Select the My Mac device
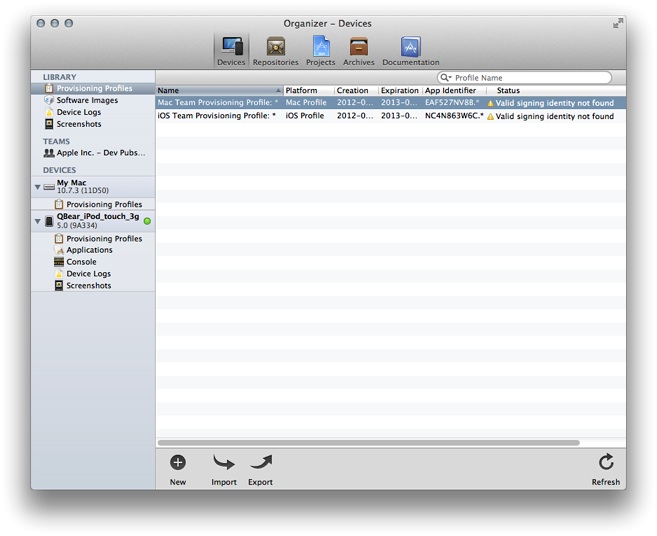The height and width of the screenshot is (536, 657). point(93,186)
